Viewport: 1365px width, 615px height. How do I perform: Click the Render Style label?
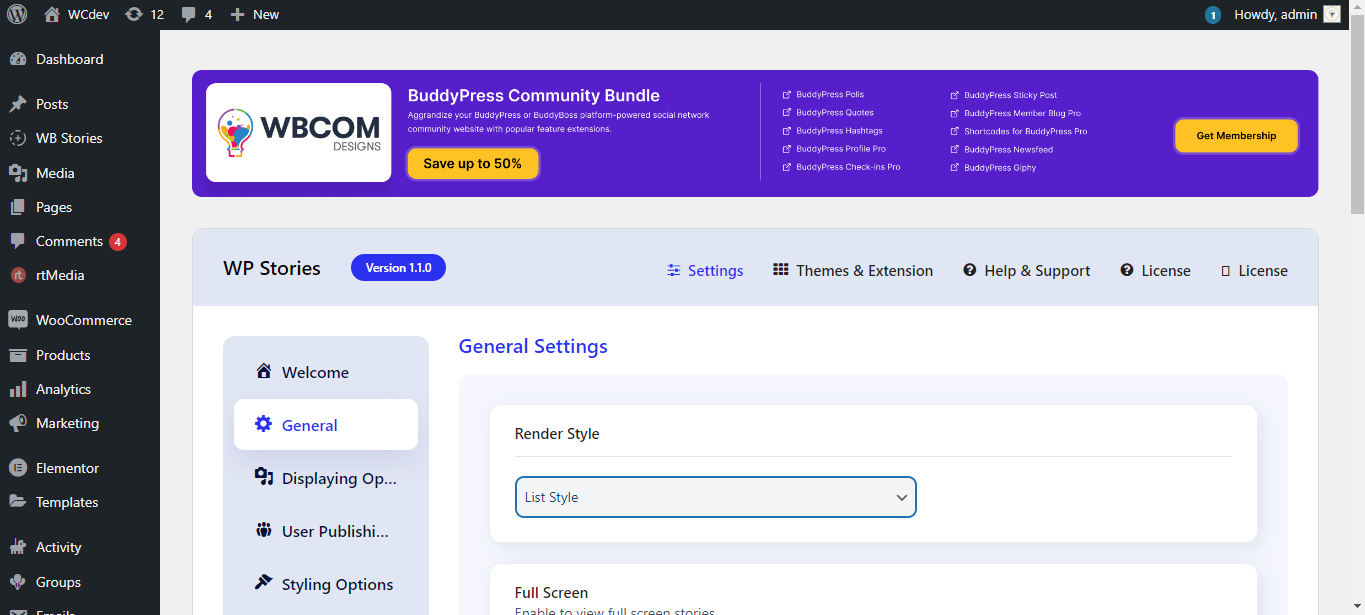tap(557, 434)
